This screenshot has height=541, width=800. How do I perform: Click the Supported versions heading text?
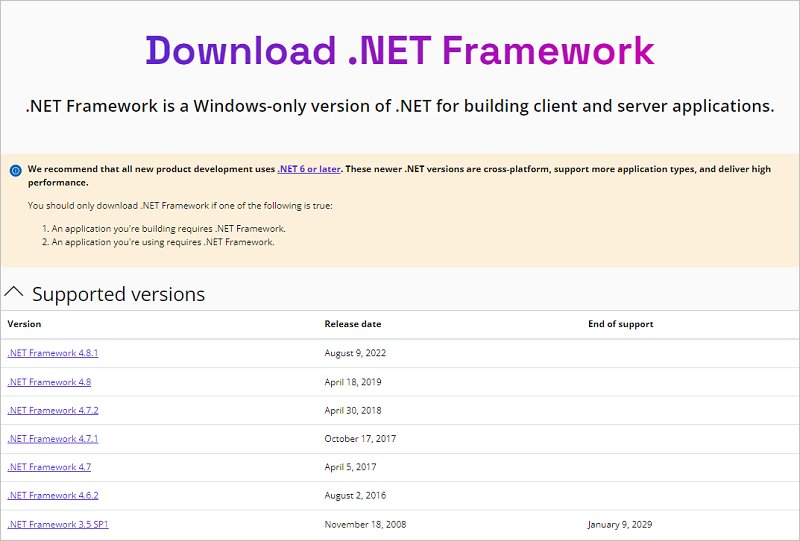pyautogui.click(x=118, y=294)
